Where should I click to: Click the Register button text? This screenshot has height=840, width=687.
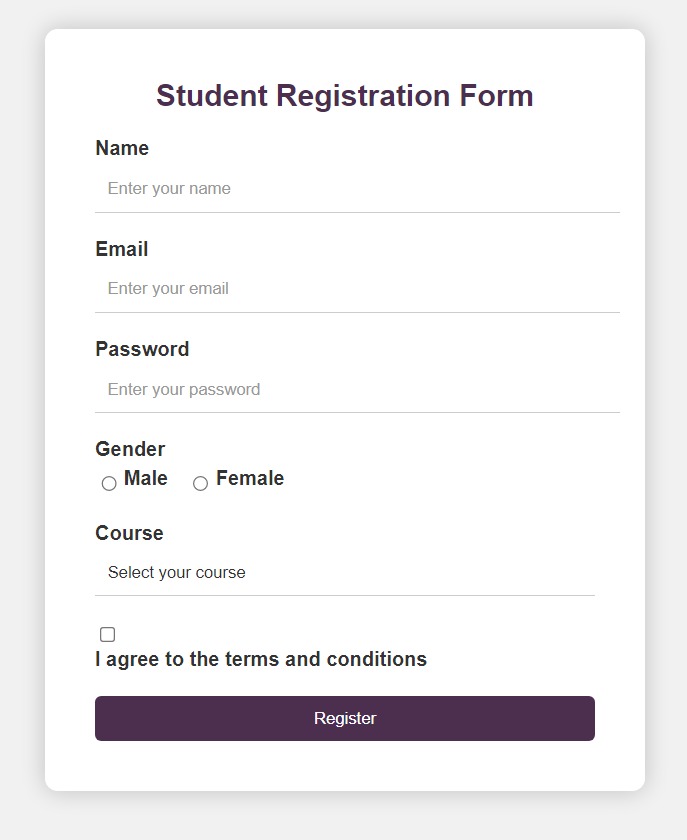tap(345, 718)
